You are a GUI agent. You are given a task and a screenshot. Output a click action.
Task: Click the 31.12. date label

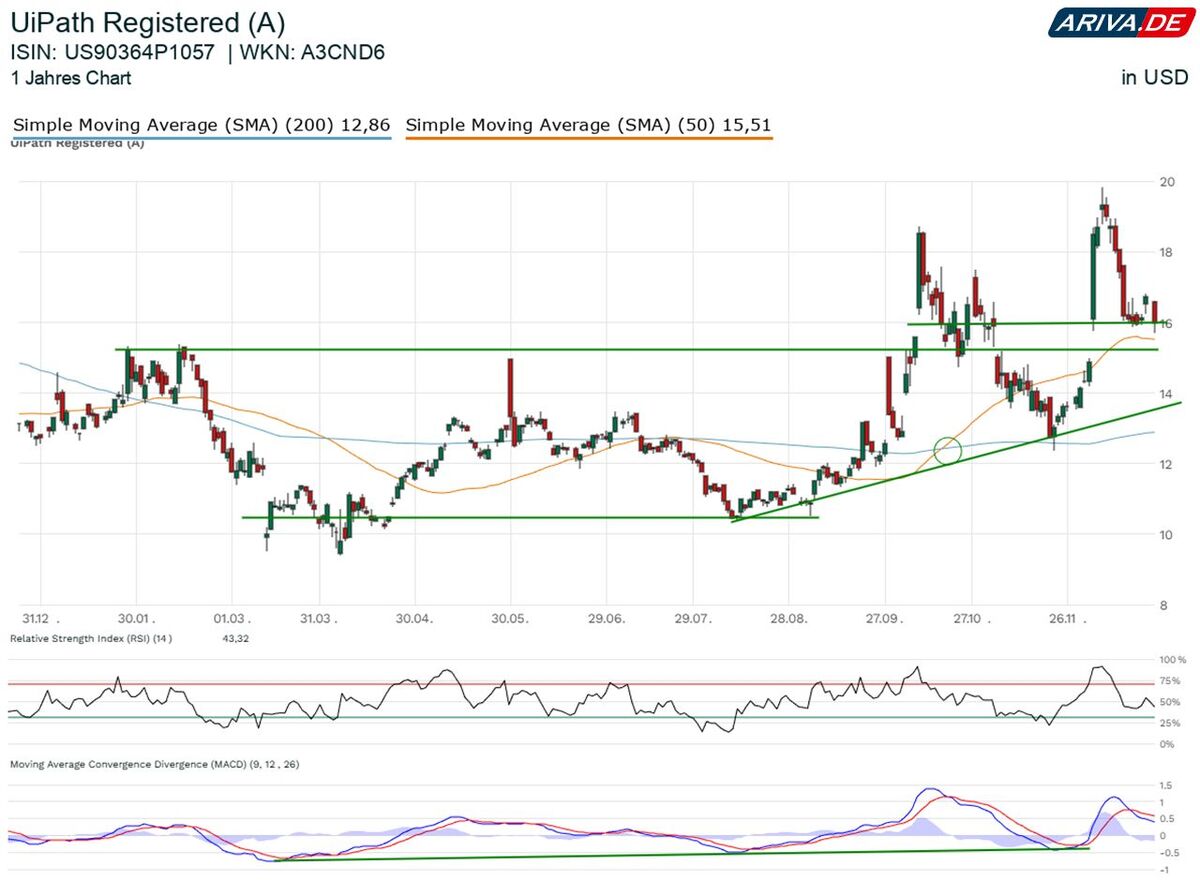41,620
